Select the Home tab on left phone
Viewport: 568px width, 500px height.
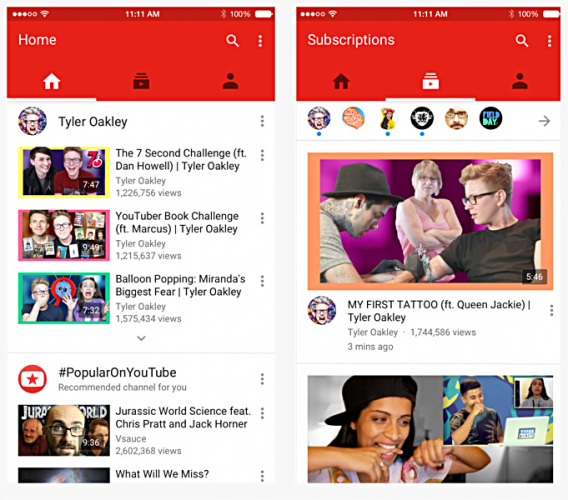[51, 81]
